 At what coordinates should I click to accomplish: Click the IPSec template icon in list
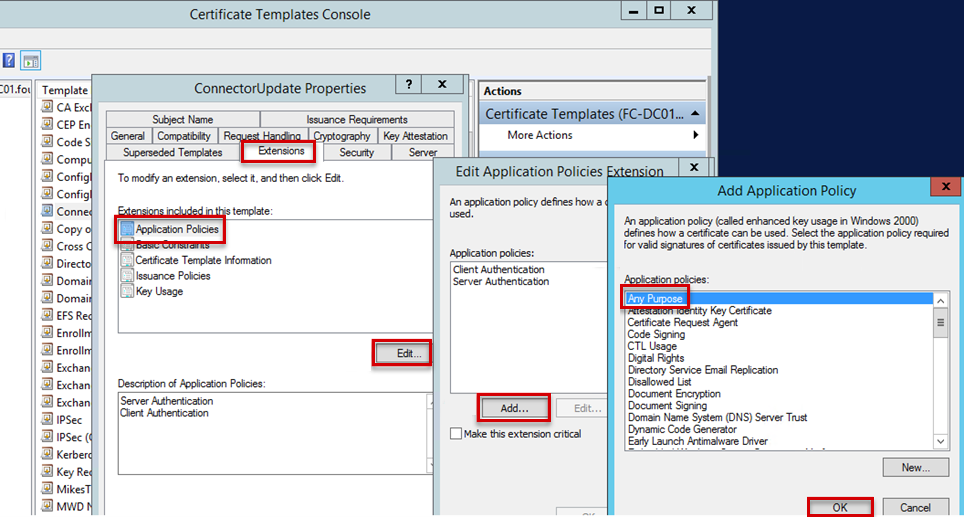(47, 420)
